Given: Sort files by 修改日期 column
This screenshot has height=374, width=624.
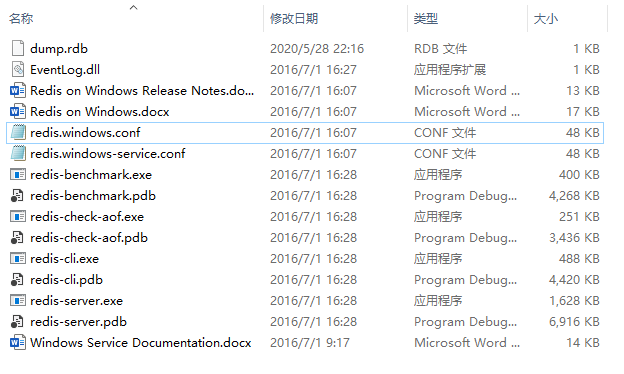Looking at the screenshot, I should (x=294, y=18).
